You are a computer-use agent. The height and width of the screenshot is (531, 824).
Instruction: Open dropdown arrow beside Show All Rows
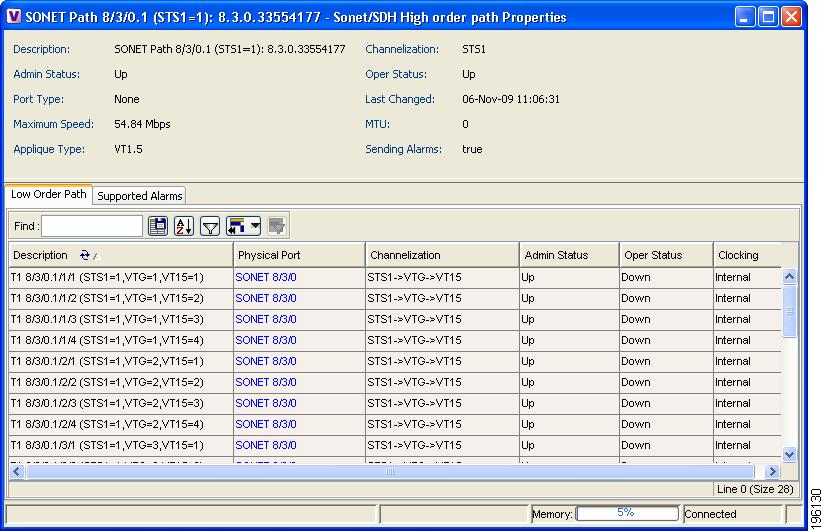coord(255,226)
